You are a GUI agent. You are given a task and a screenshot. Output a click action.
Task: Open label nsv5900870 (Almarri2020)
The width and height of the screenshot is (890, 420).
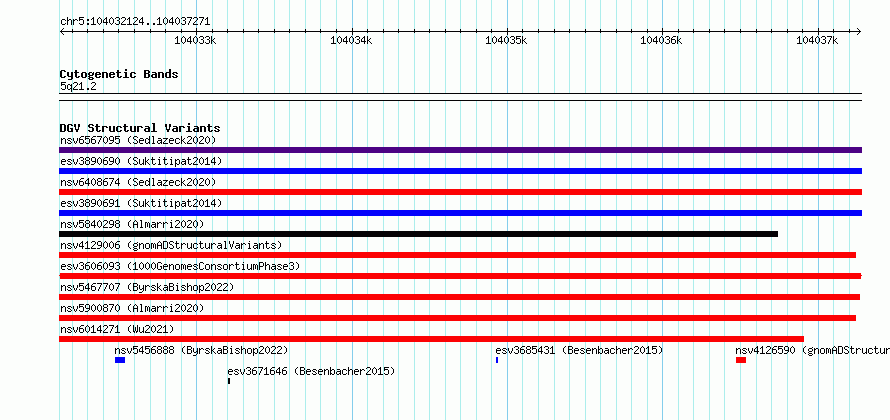132,308
